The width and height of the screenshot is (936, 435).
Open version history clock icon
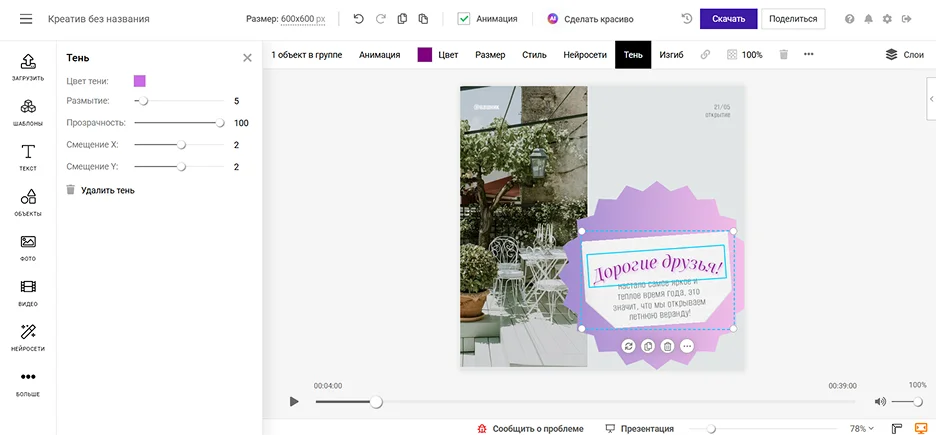[x=686, y=19]
